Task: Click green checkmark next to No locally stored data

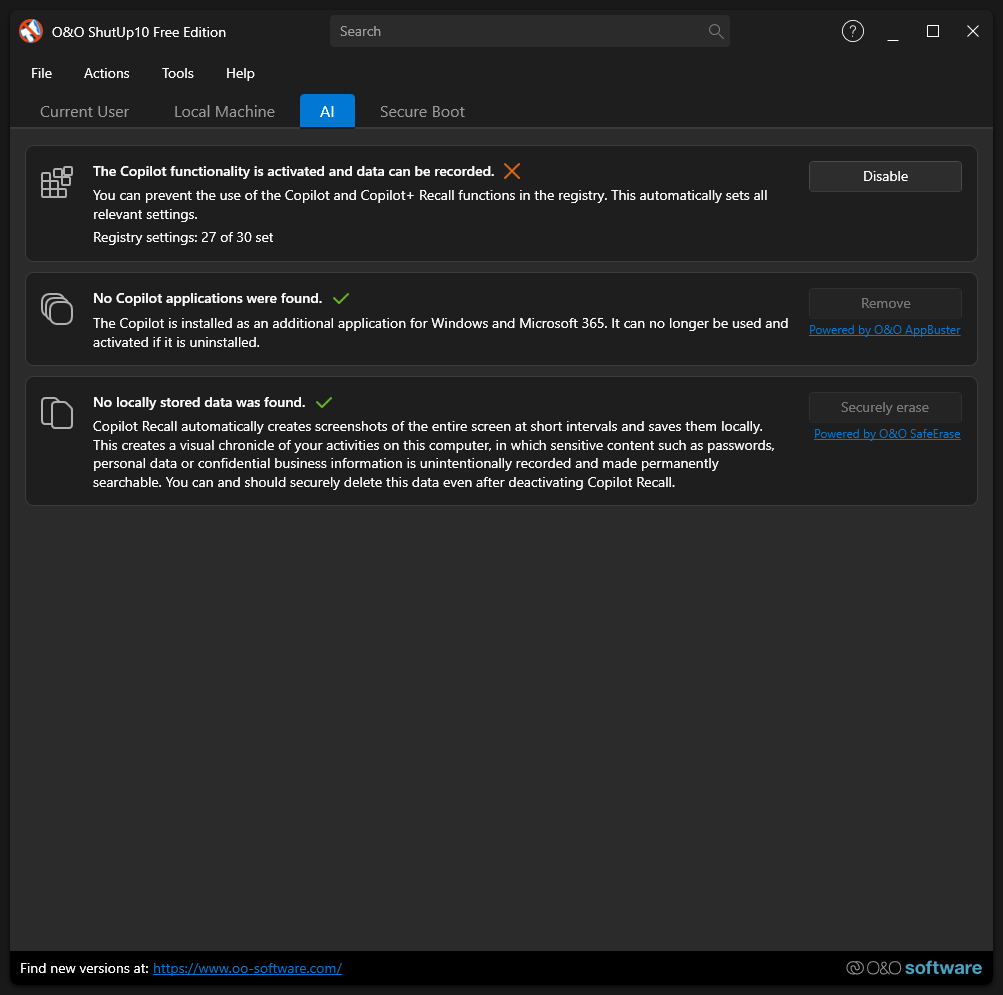Action: pos(324,402)
